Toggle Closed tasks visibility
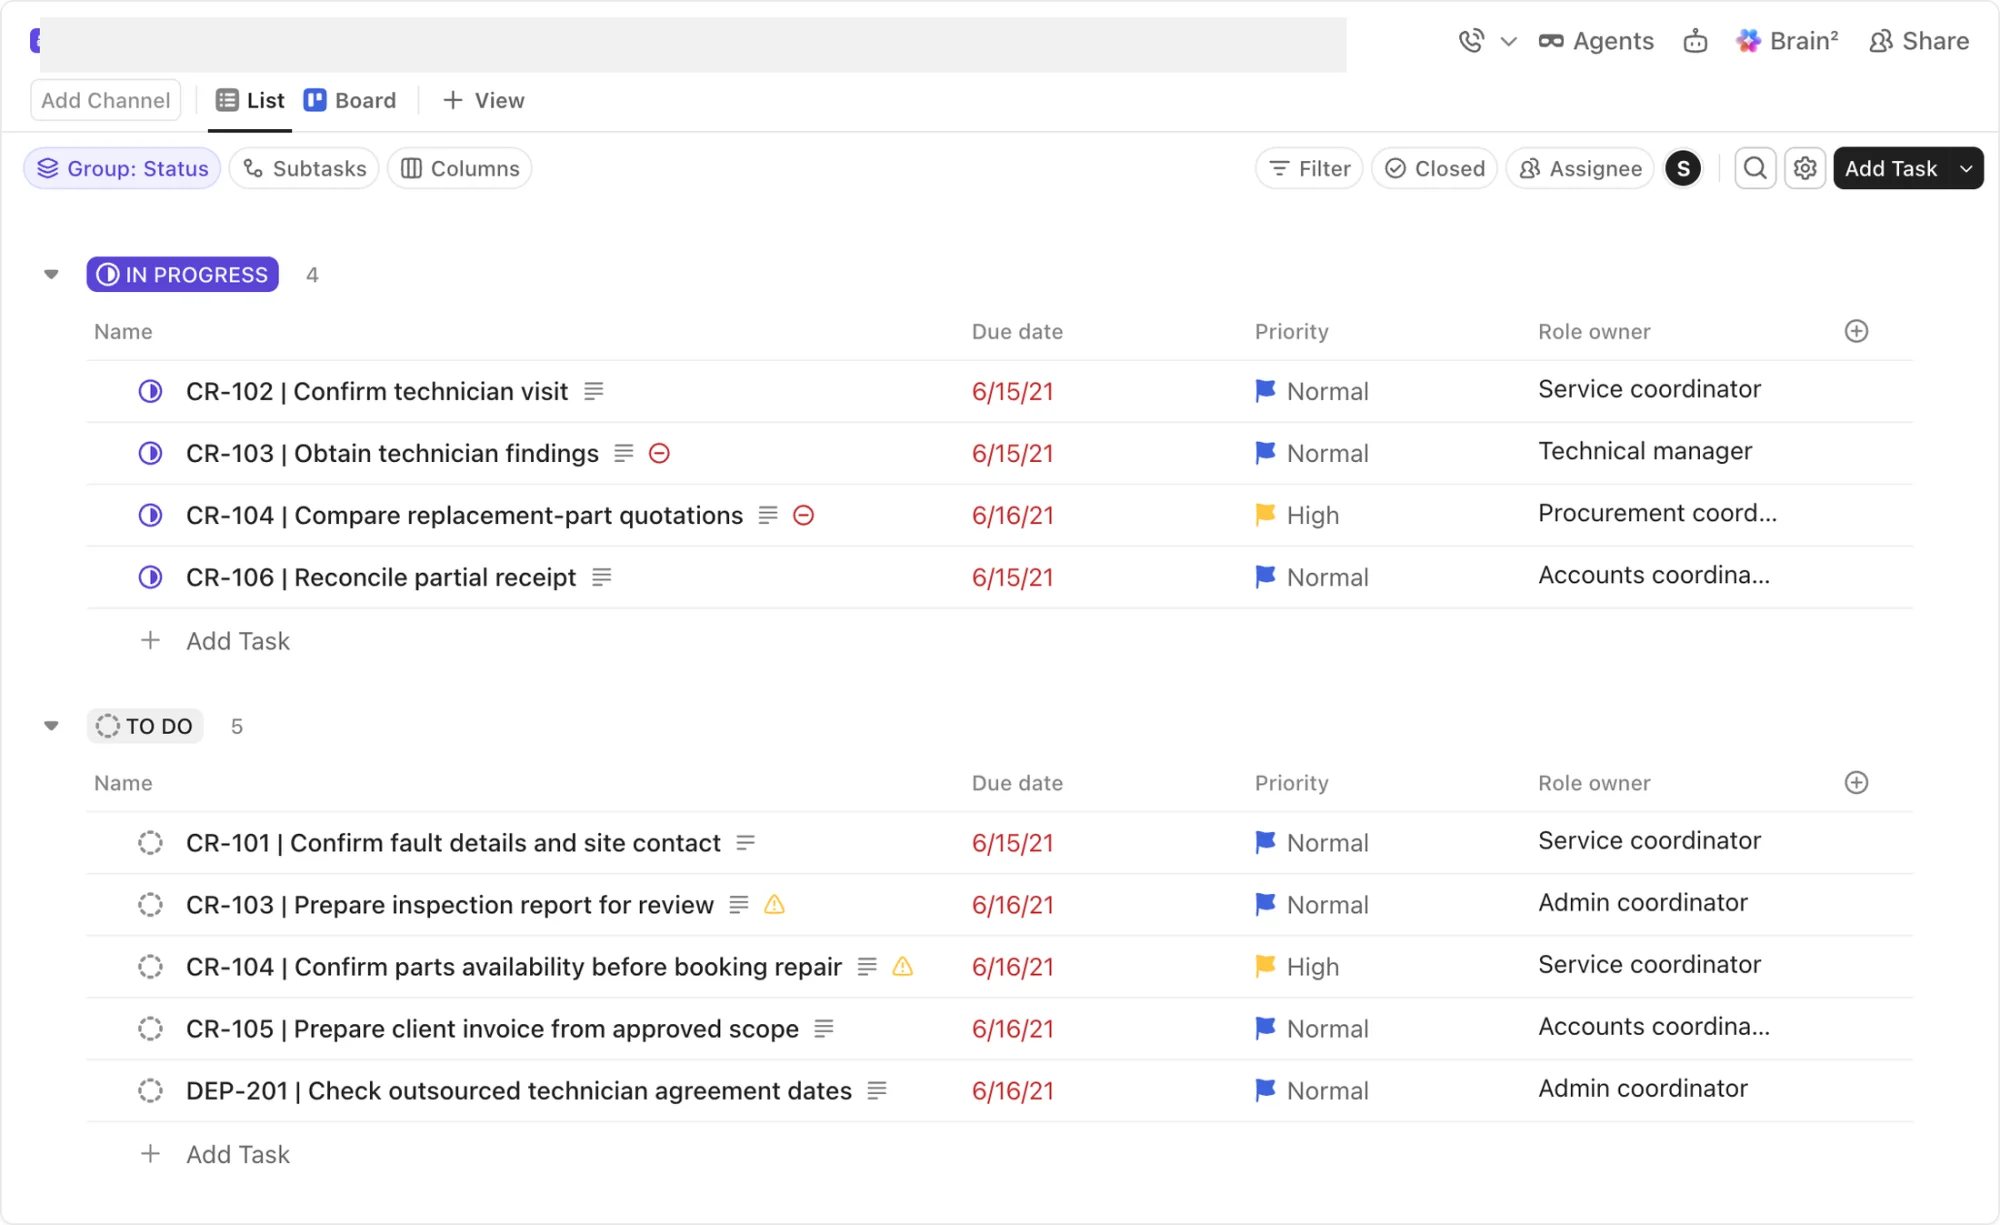Image resolution: width=2000 pixels, height=1225 pixels. (1434, 168)
